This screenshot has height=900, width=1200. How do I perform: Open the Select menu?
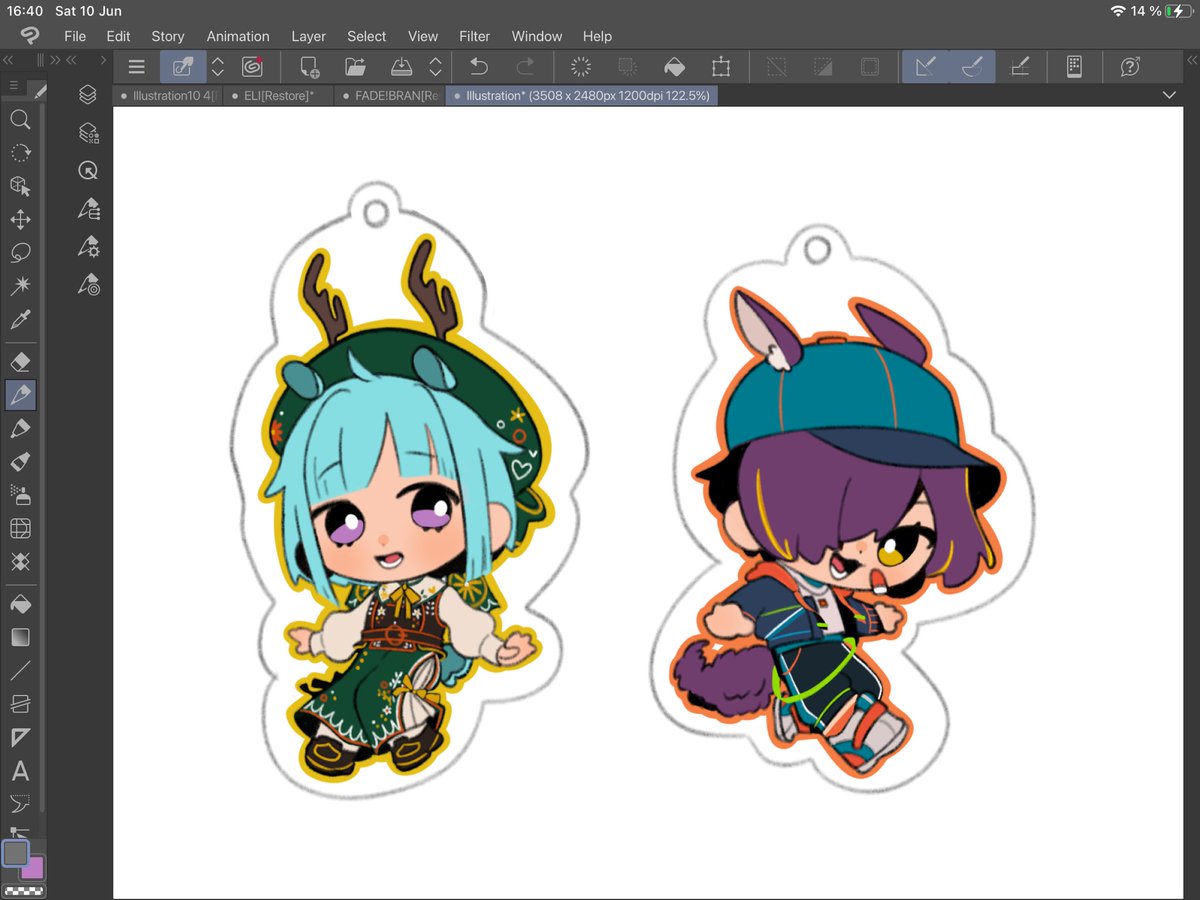367,36
